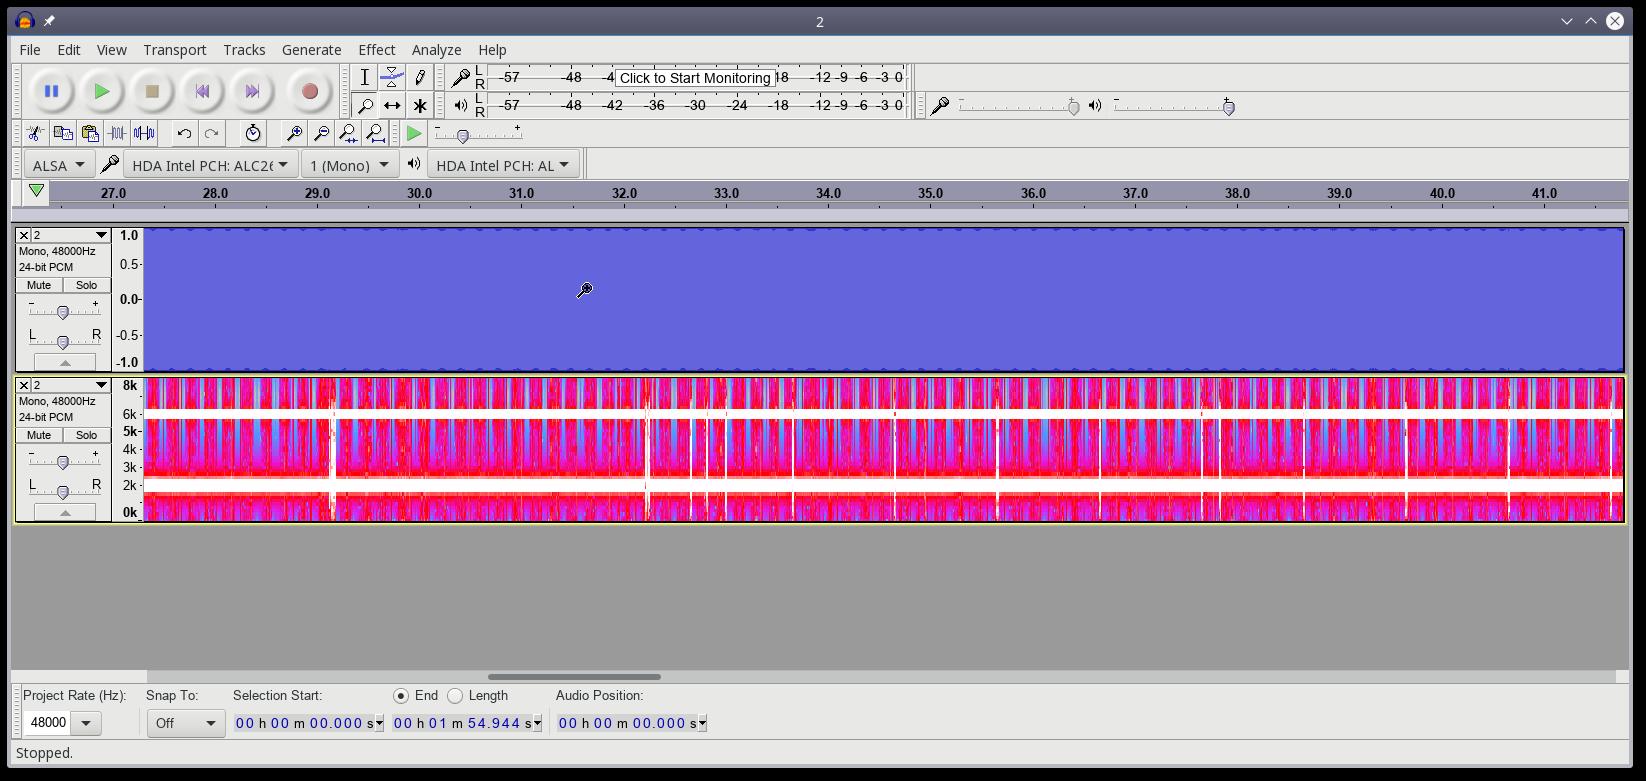Mute the spectrogram (second) track
Image resolution: width=1646 pixels, height=781 pixels.
point(39,435)
